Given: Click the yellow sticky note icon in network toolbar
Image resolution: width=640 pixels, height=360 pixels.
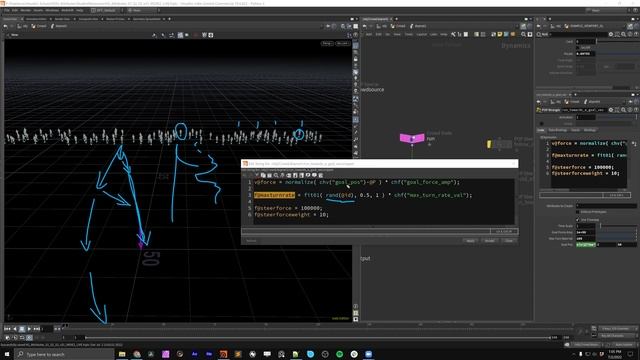Looking at the screenshot, I should [500, 35].
